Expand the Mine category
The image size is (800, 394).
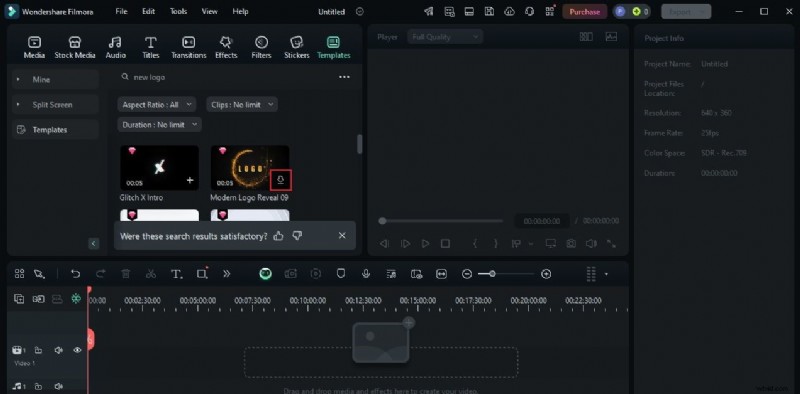point(55,80)
